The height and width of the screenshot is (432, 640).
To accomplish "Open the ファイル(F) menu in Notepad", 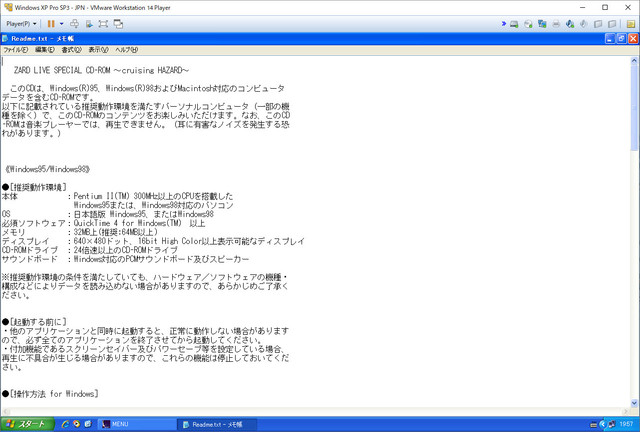I will pyautogui.click(x=16, y=50).
